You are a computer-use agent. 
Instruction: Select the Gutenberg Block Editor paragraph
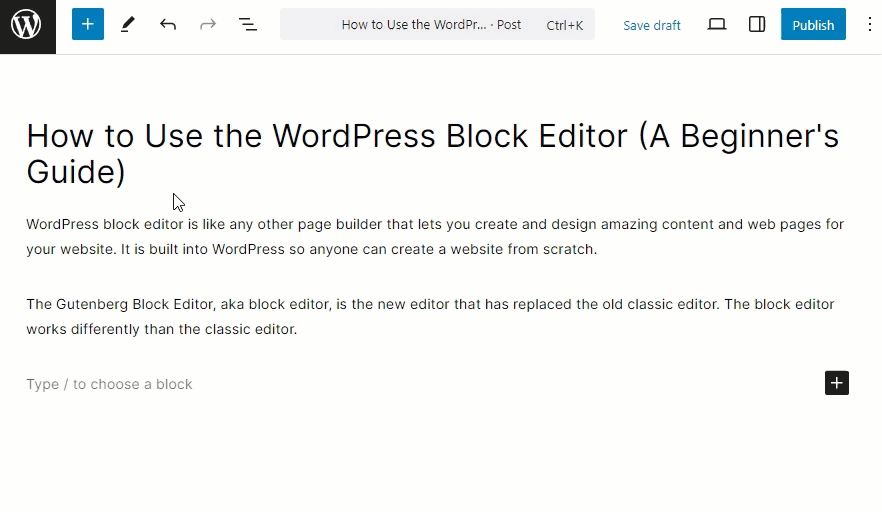point(430,316)
